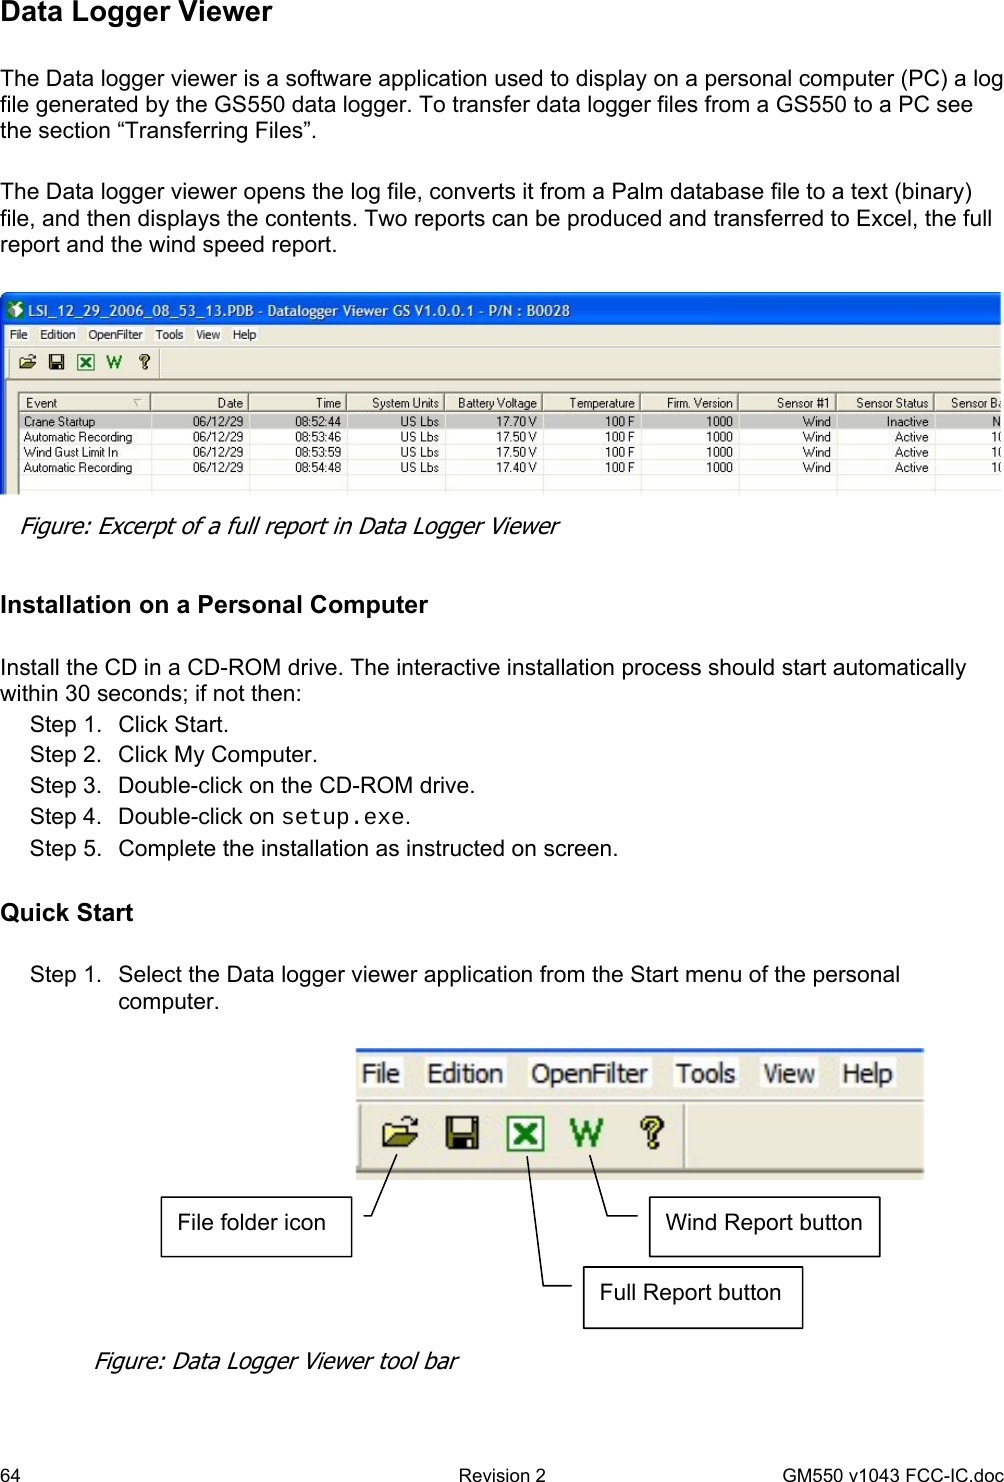
Task: Open the File menu in the enlarged toolbar figure
Action: (381, 1074)
